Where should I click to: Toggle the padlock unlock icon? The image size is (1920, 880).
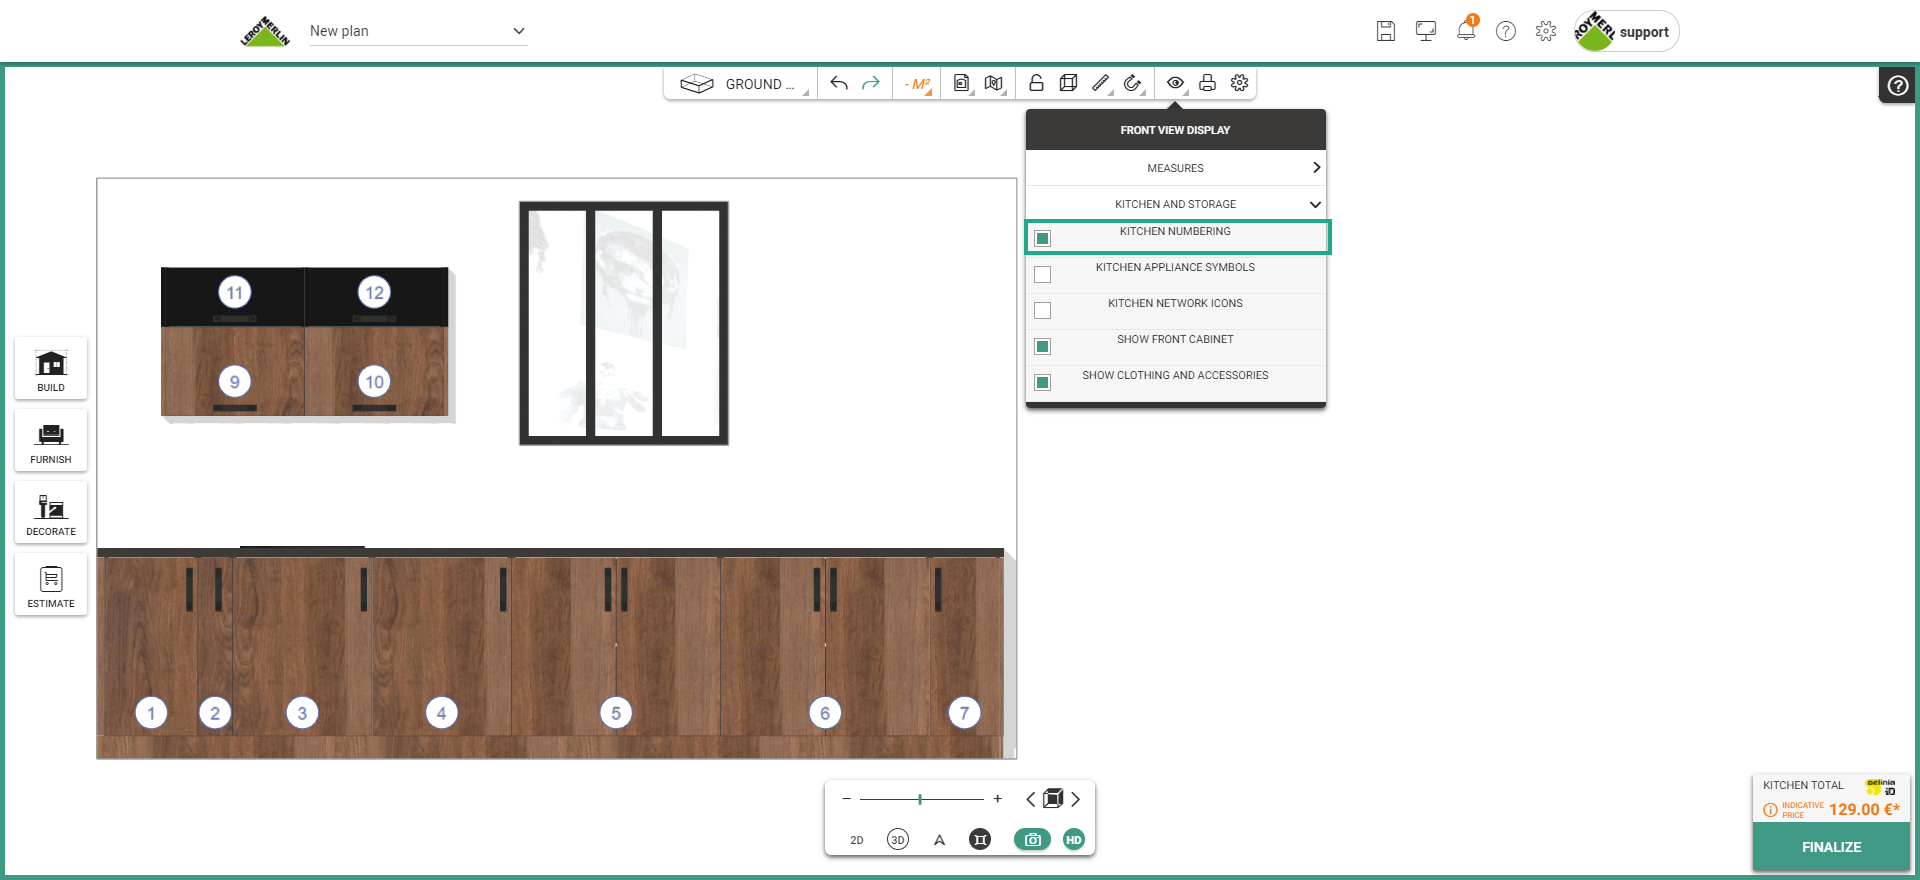click(1036, 83)
